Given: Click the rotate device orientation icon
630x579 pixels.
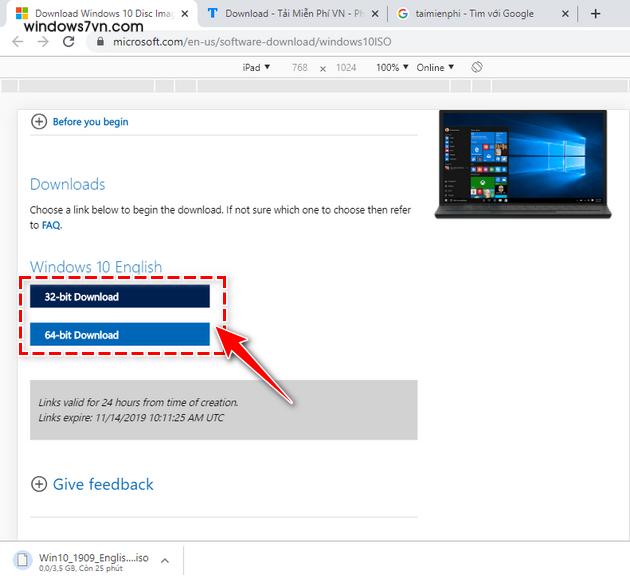Looking at the screenshot, I should [477, 67].
